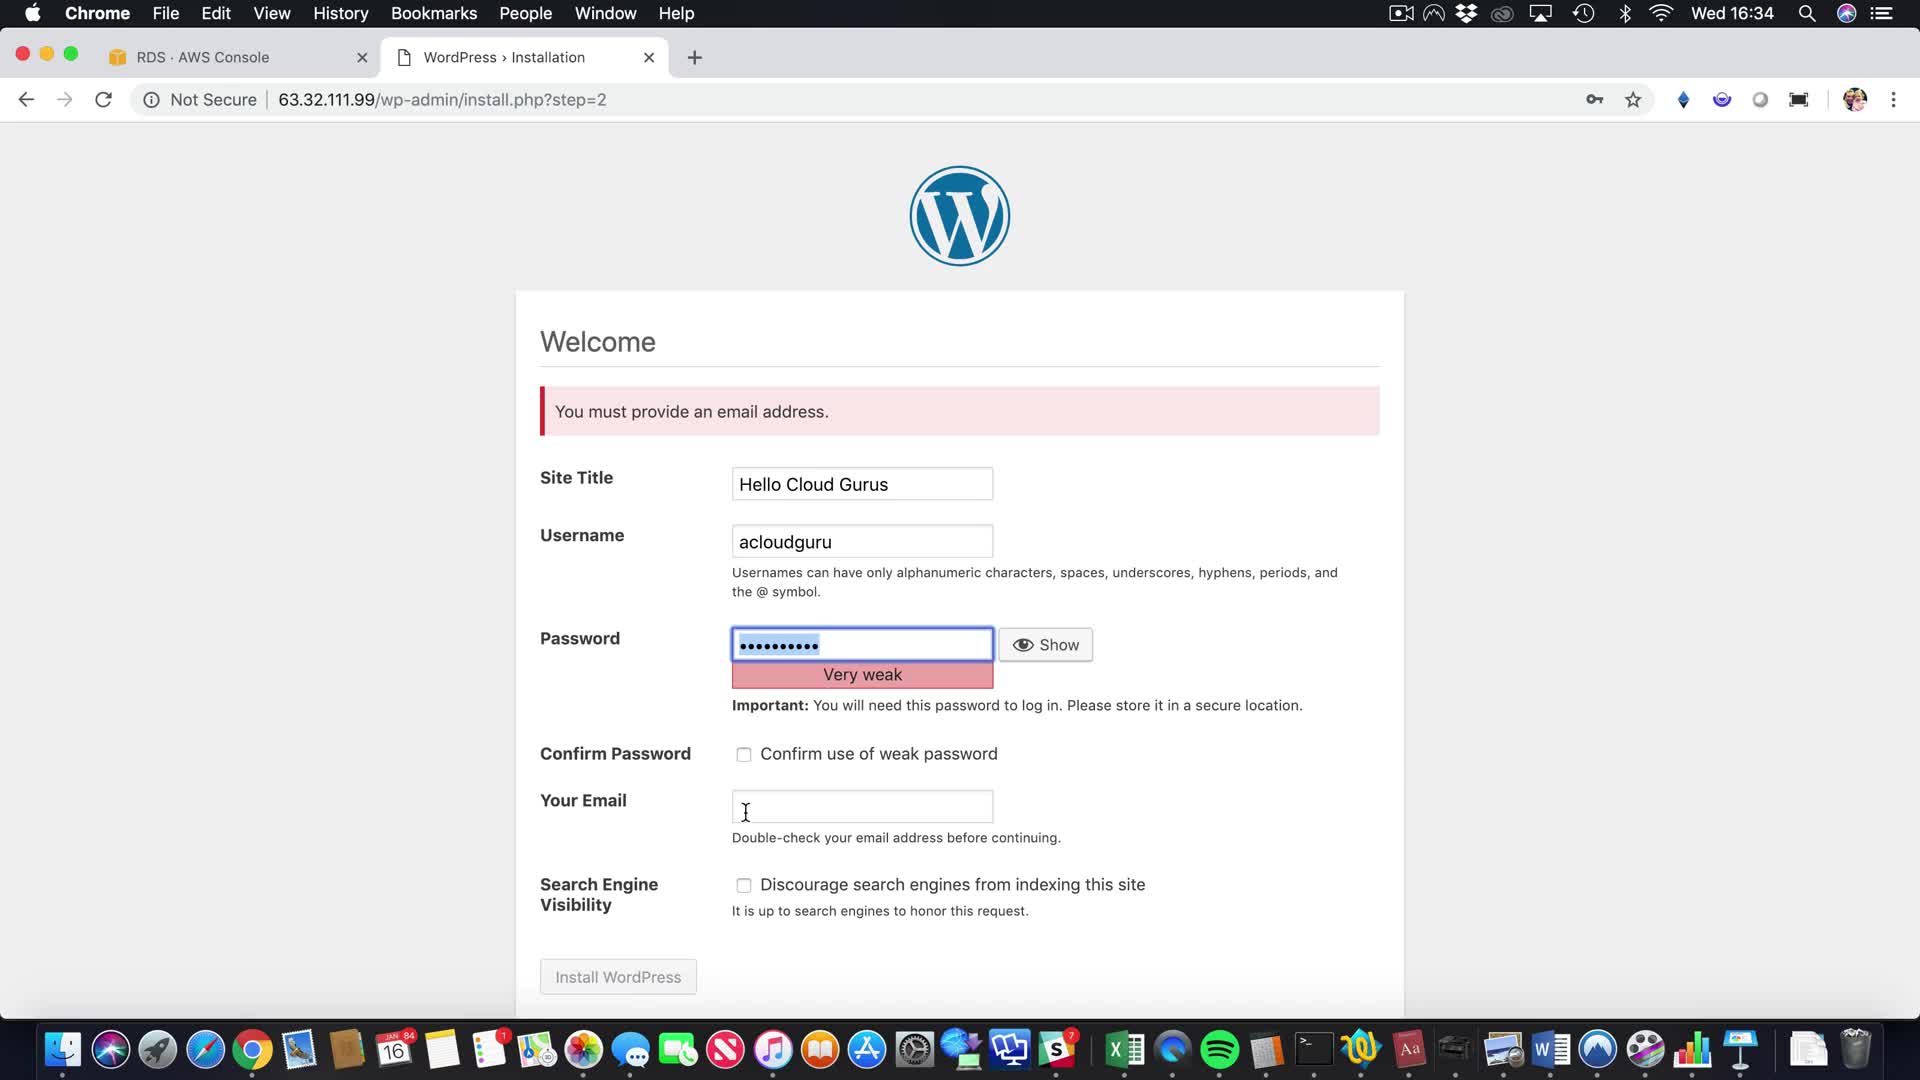The height and width of the screenshot is (1080, 1920).
Task: Click the Not Secure site info icon
Action: tap(151, 100)
